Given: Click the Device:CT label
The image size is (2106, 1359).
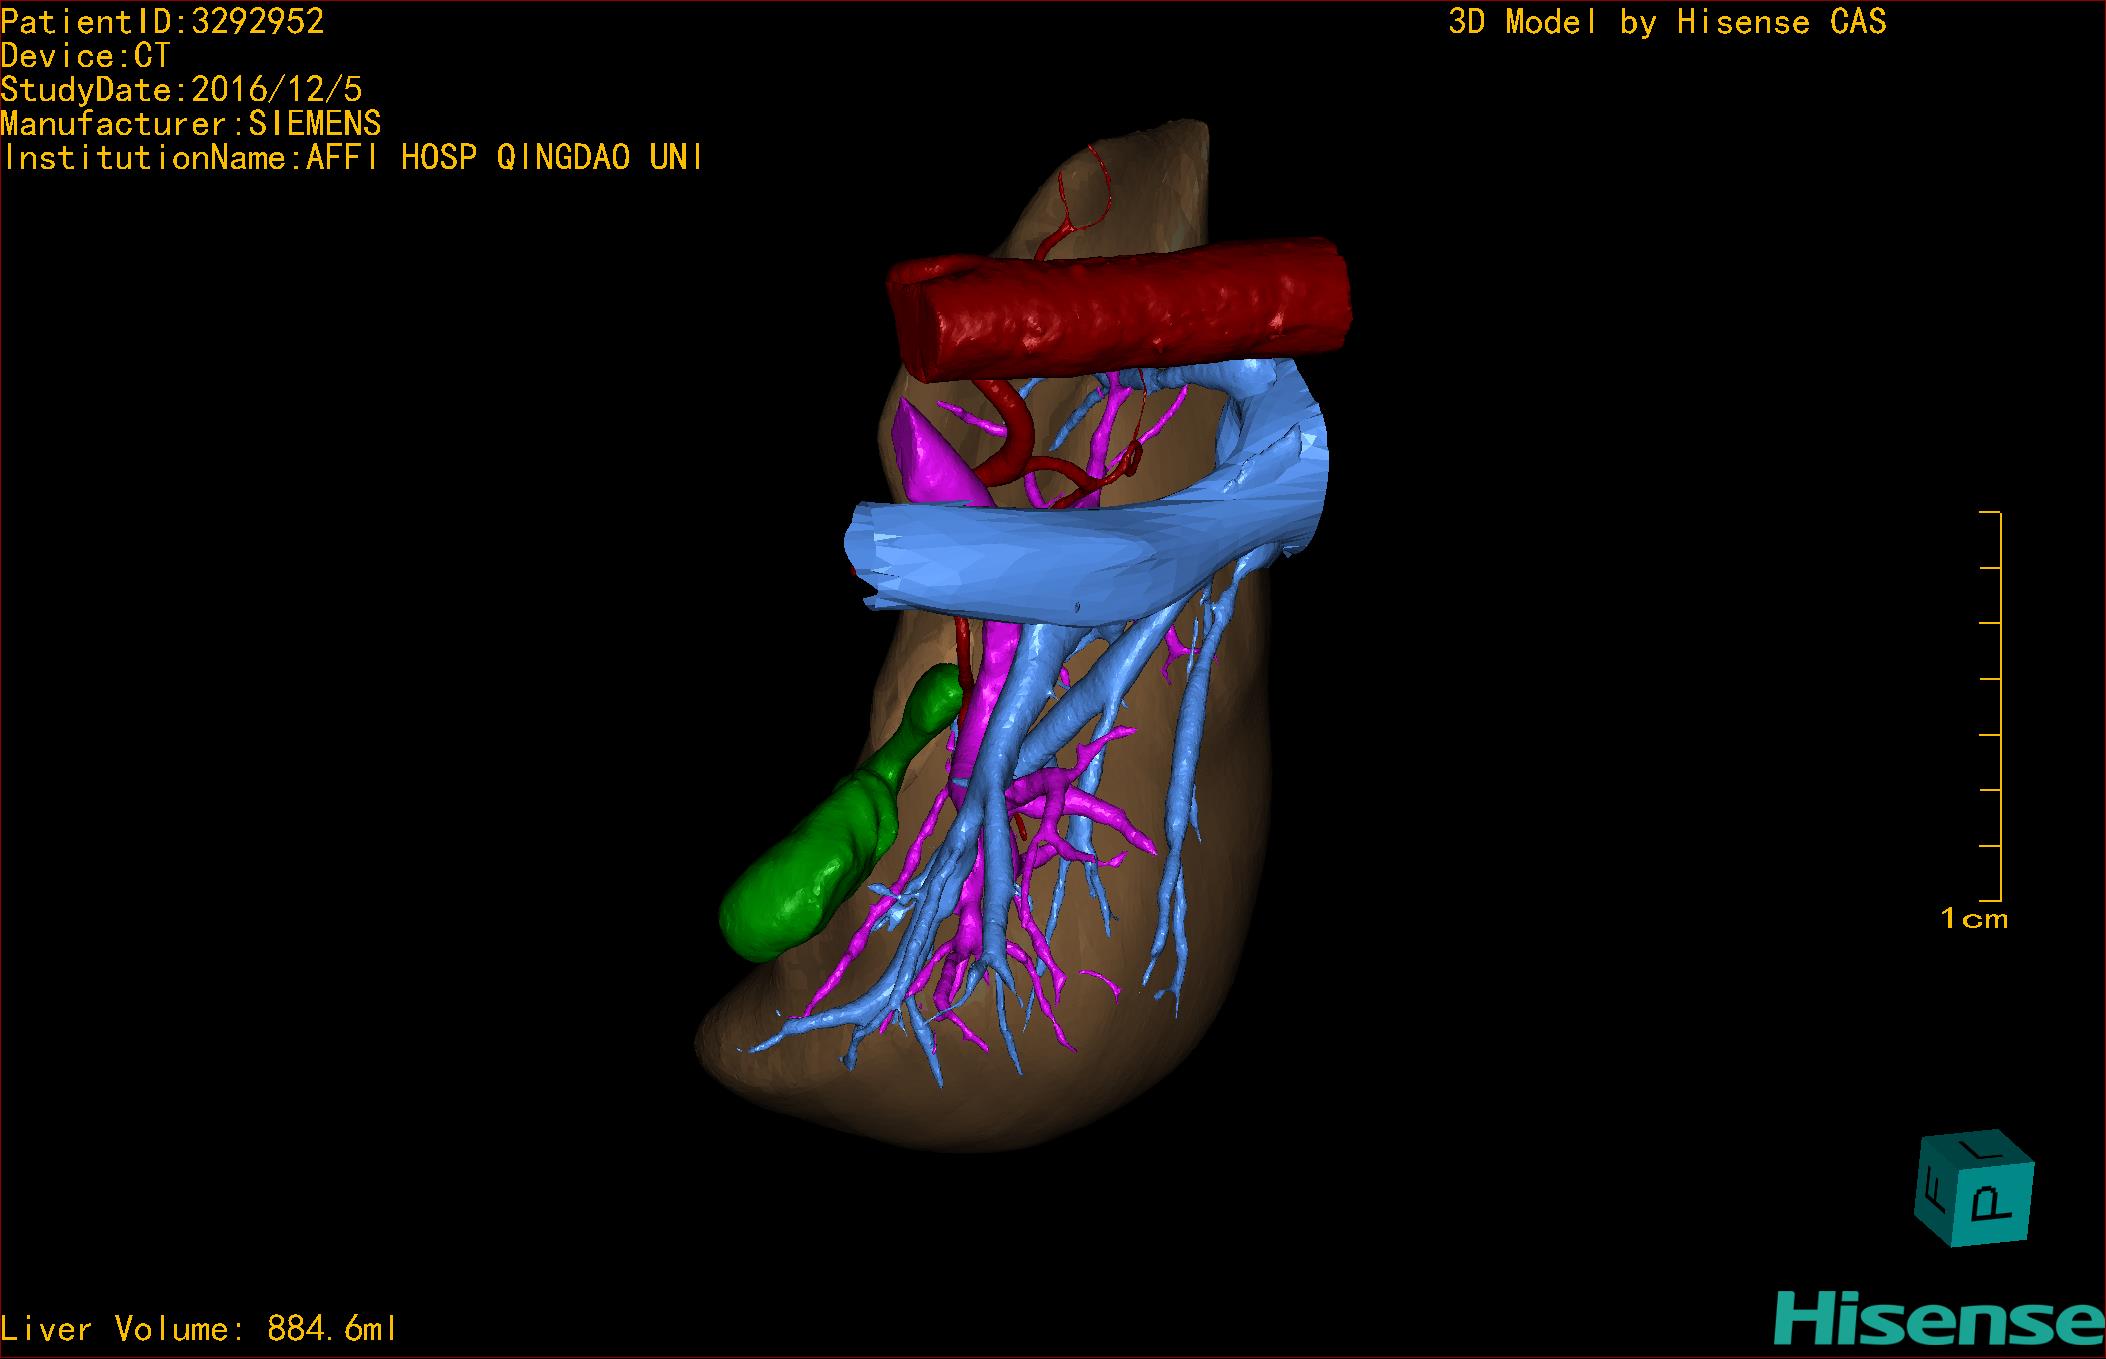Looking at the screenshot, I should (86, 55).
